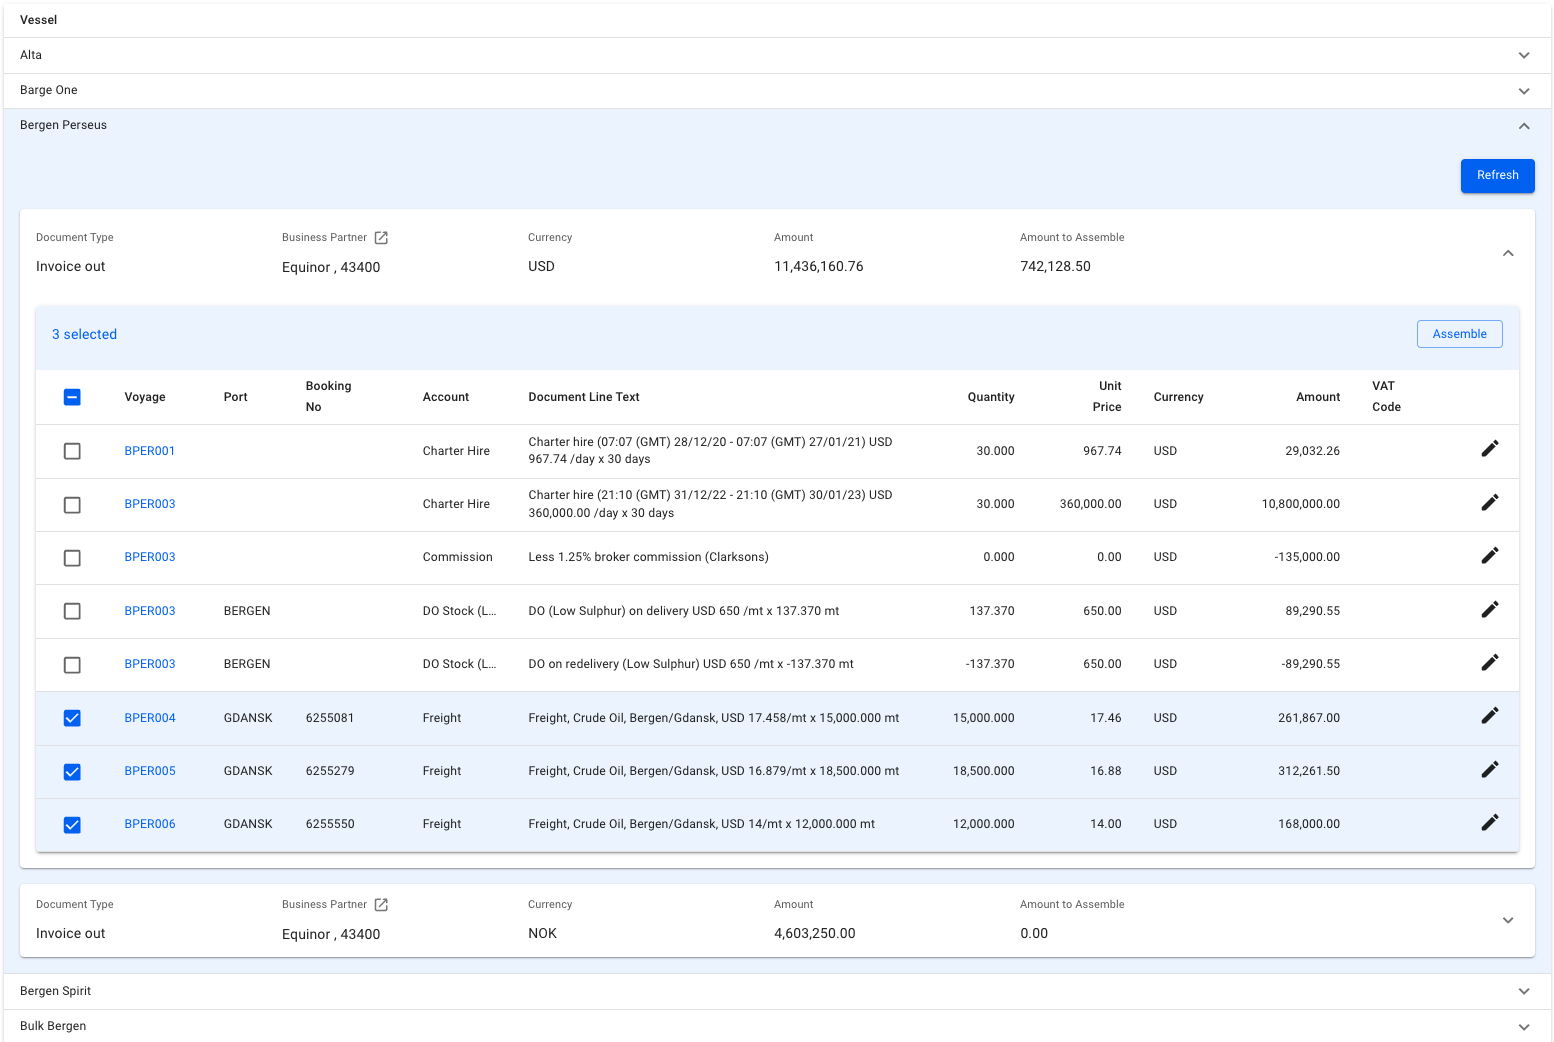Edit the BPER006 Freight row
The height and width of the screenshot is (1042, 1554).
click(x=1489, y=823)
